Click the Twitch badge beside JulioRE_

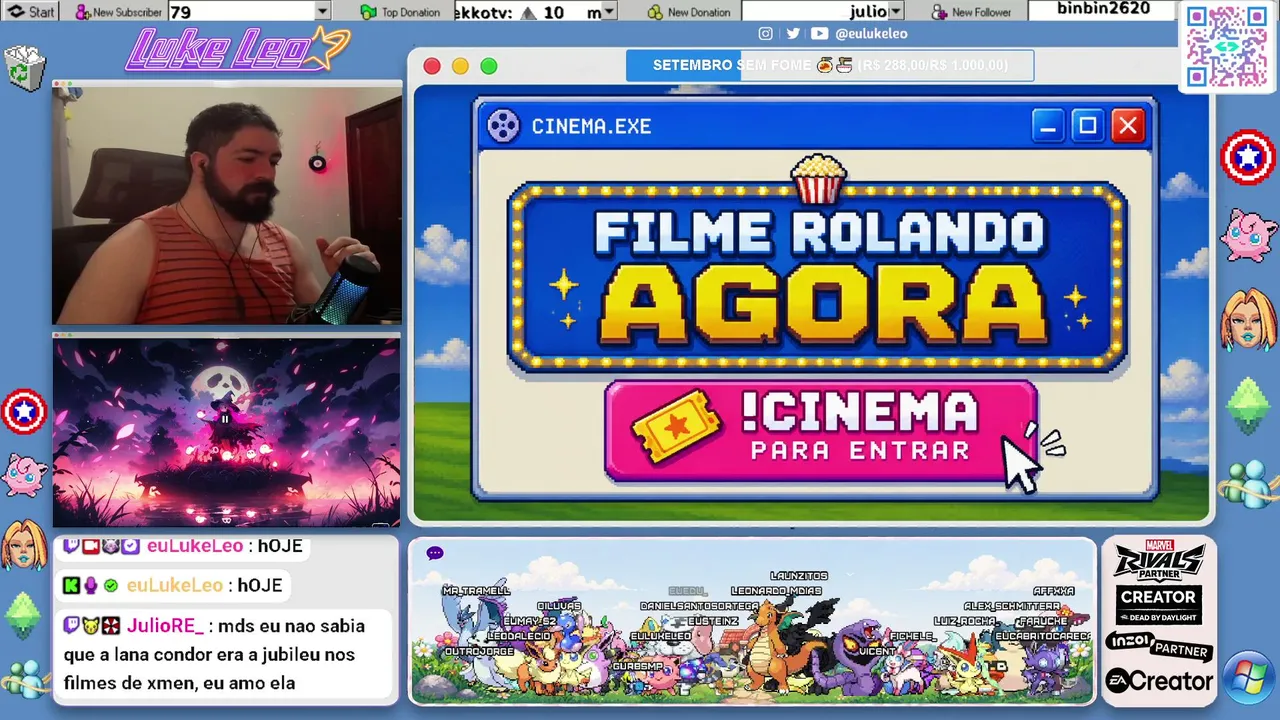pos(71,627)
